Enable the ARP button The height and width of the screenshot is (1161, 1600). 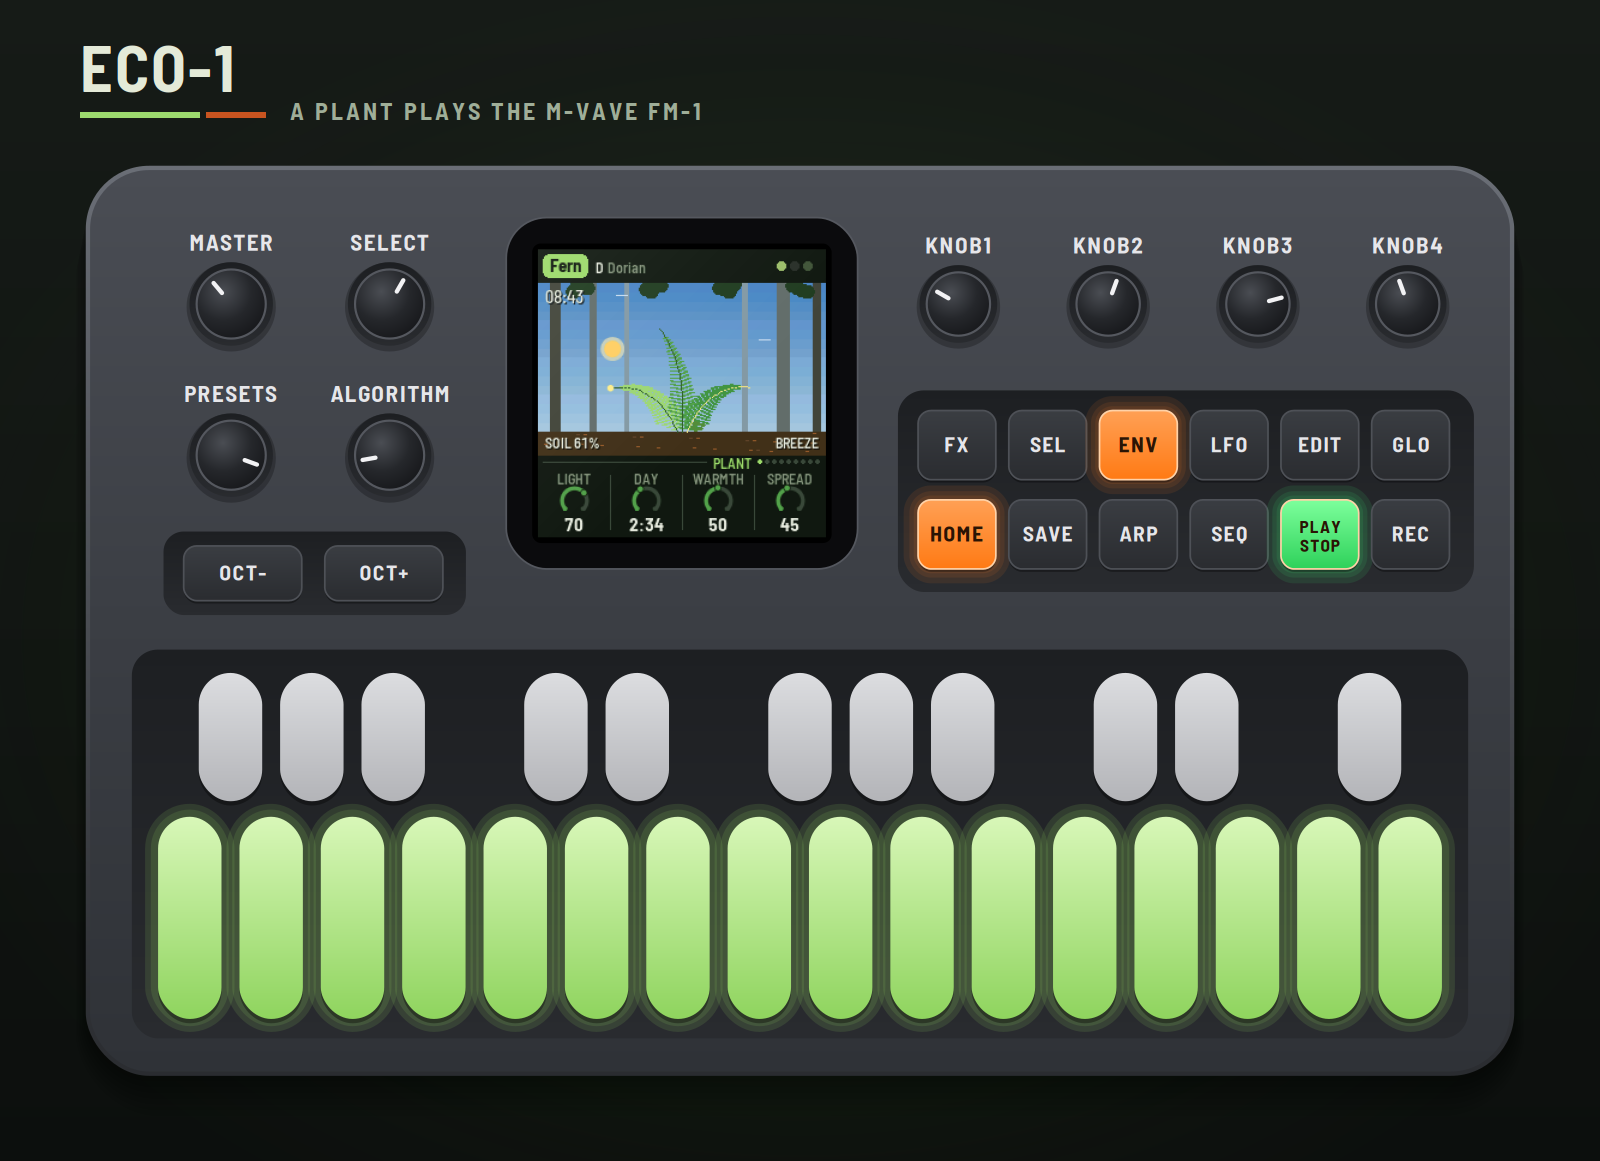[1138, 535]
